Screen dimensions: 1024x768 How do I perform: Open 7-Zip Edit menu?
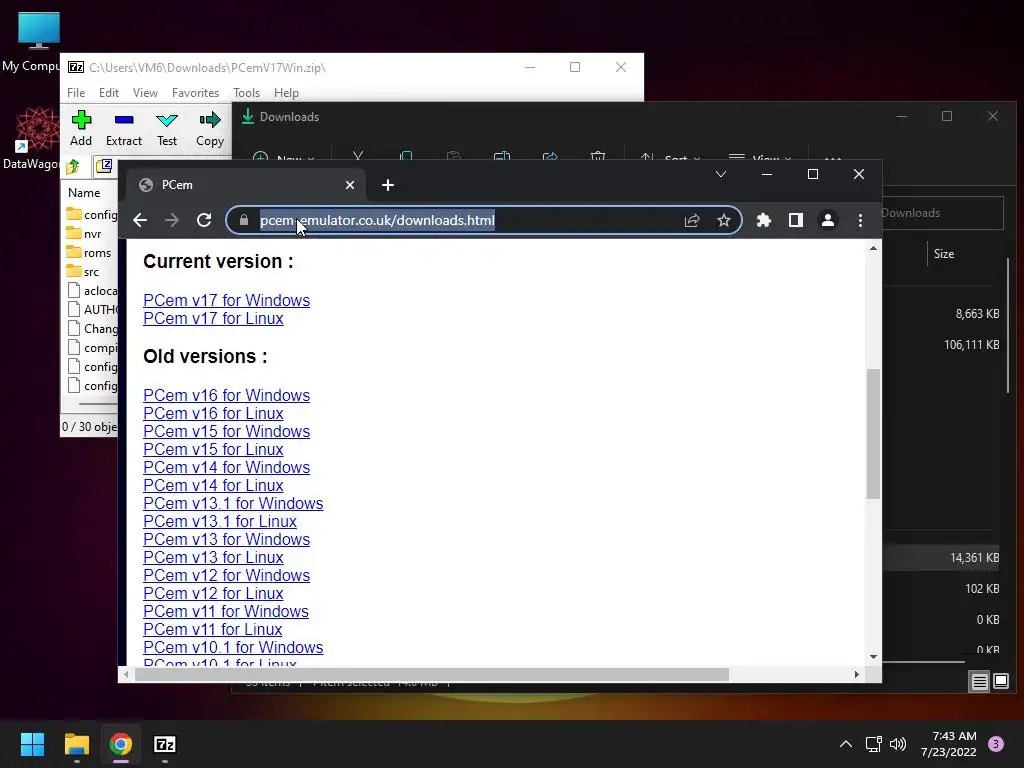(108, 93)
